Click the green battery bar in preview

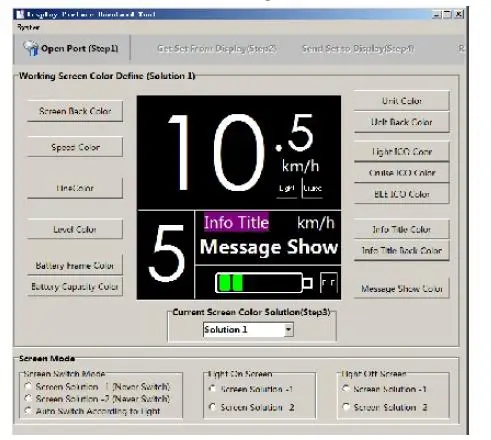(x=231, y=283)
